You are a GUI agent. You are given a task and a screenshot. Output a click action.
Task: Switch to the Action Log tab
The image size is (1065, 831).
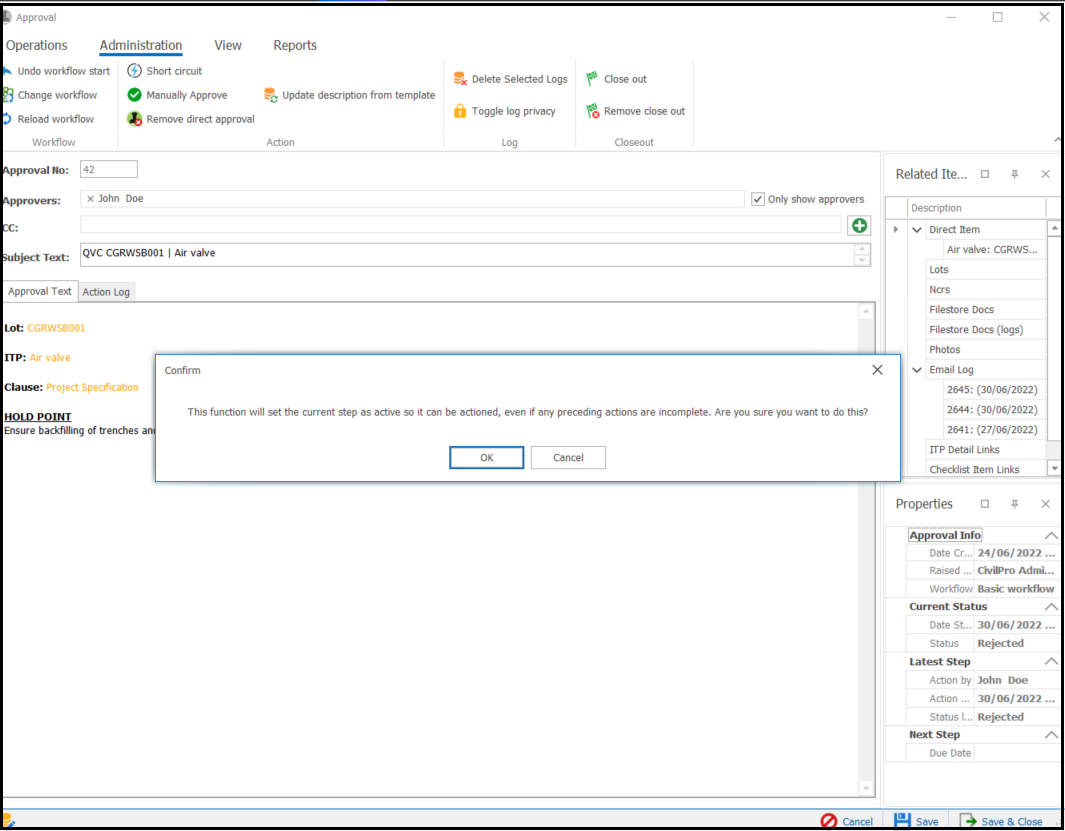[106, 292]
